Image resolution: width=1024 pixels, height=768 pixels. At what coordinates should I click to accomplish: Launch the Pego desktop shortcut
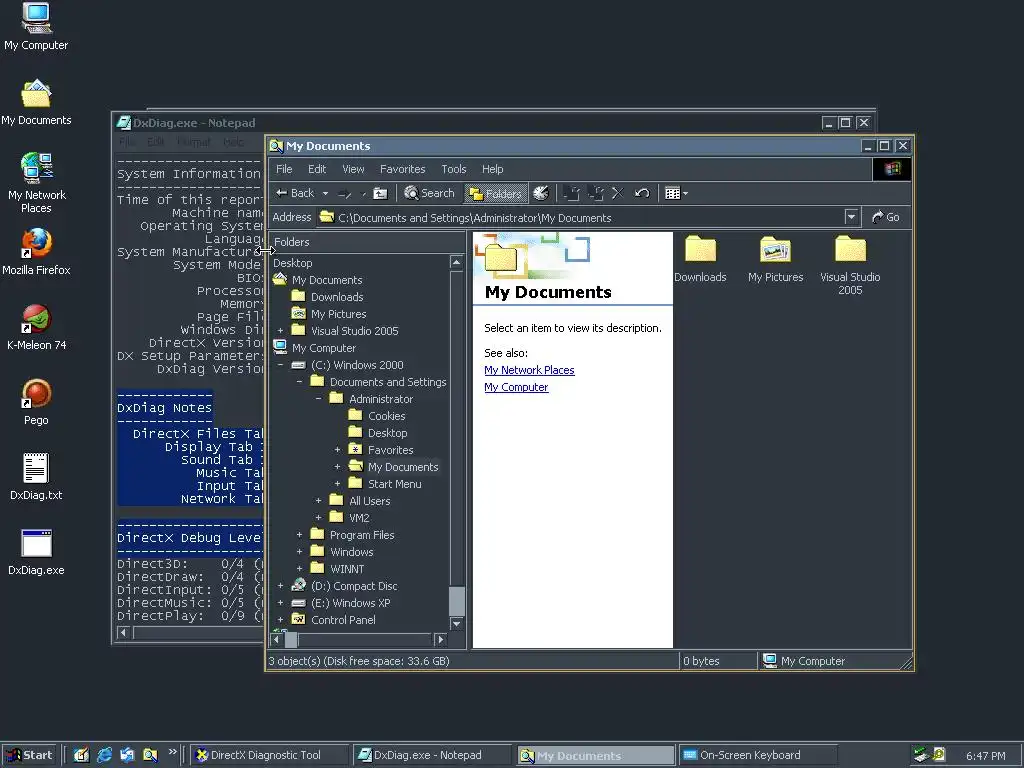[36, 402]
